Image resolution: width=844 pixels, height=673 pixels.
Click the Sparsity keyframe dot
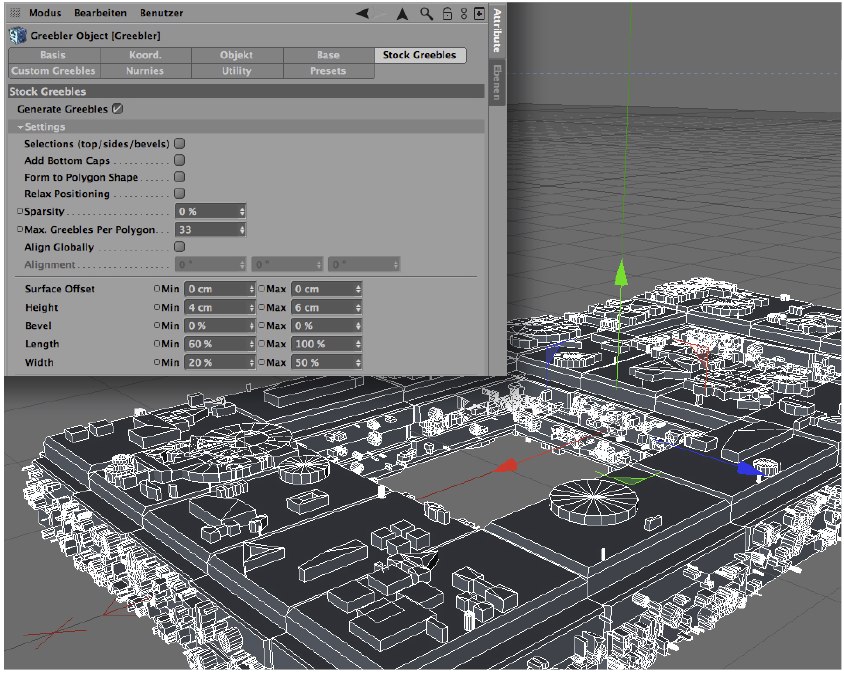[19, 212]
